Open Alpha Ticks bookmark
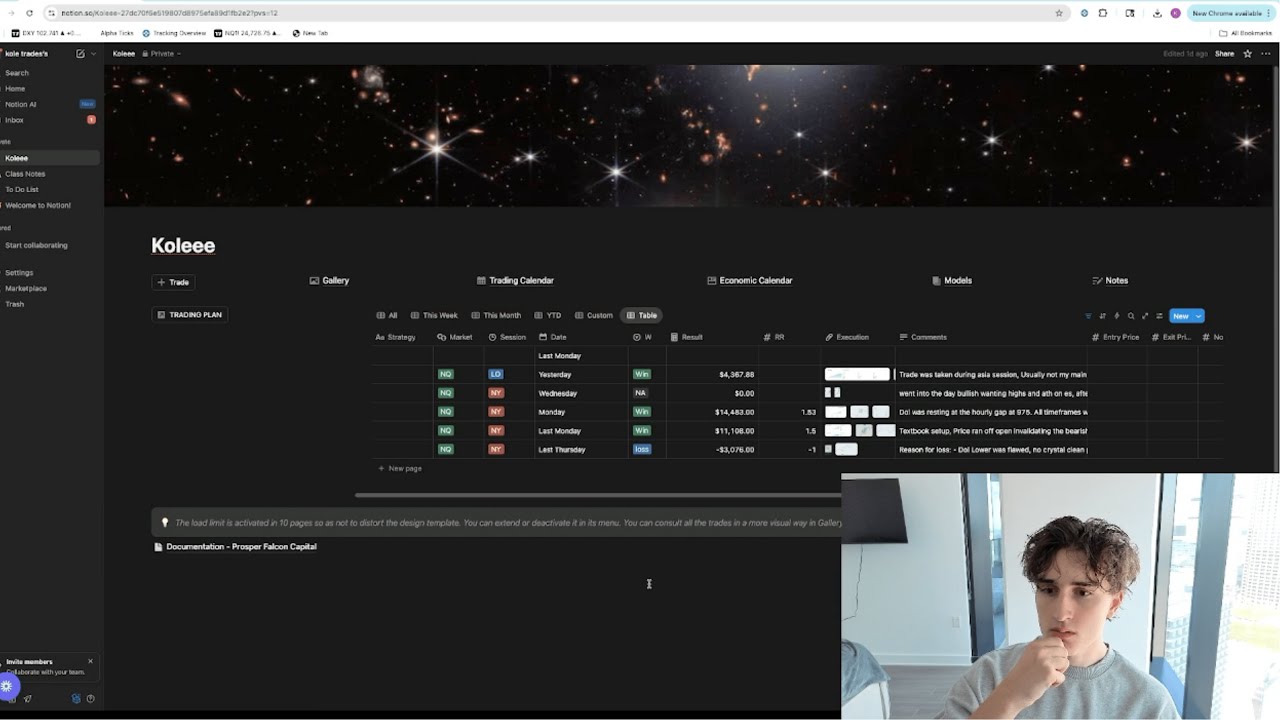 pos(117,33)
